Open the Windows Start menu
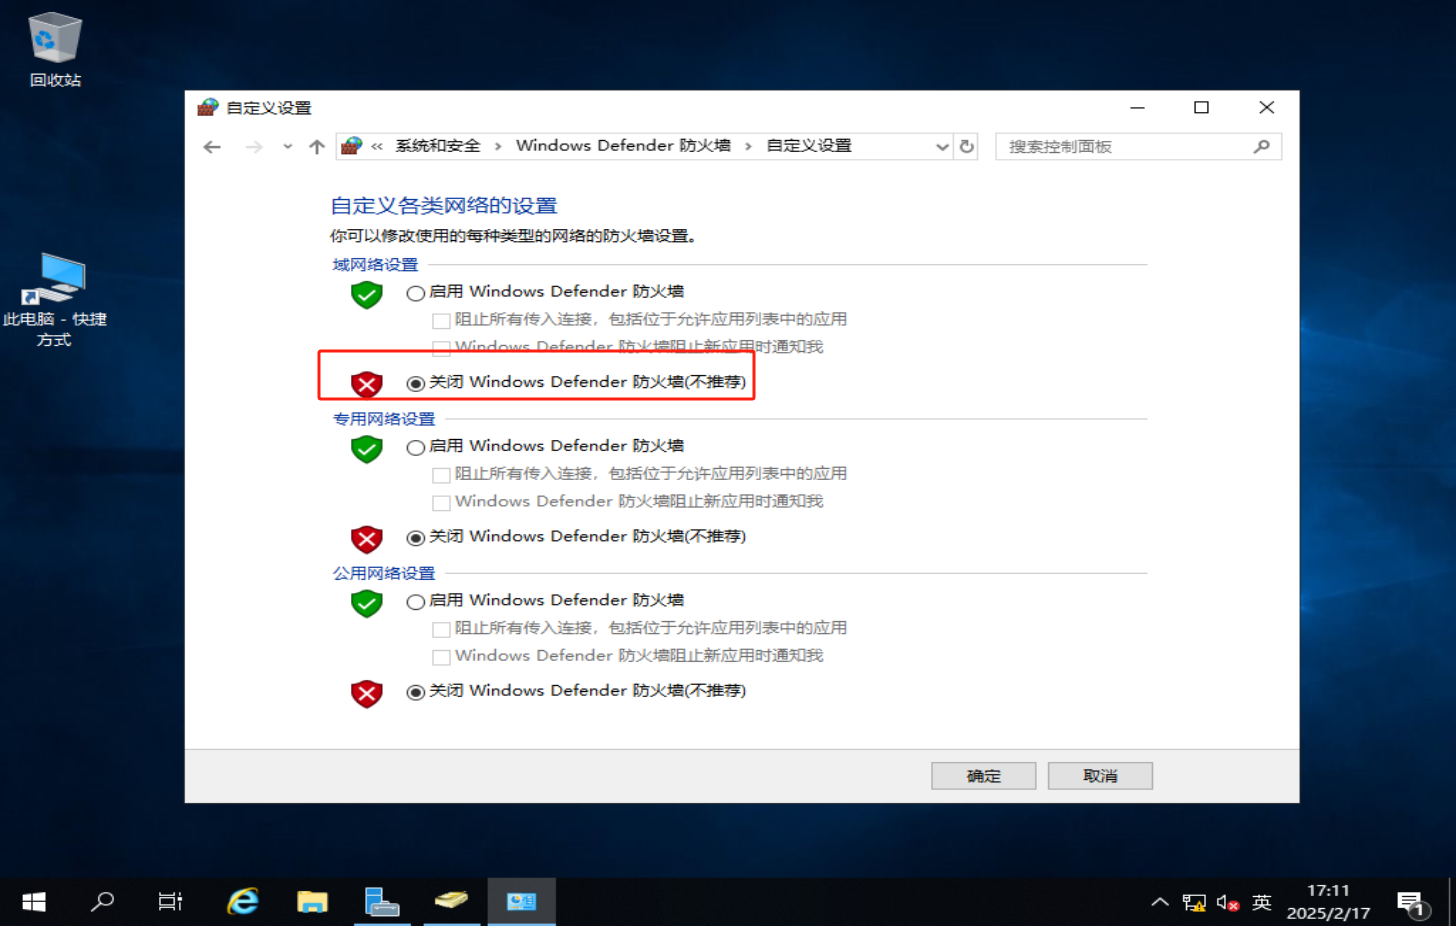The width and height of the screenshot is (1456, 926). coord(34,902)
